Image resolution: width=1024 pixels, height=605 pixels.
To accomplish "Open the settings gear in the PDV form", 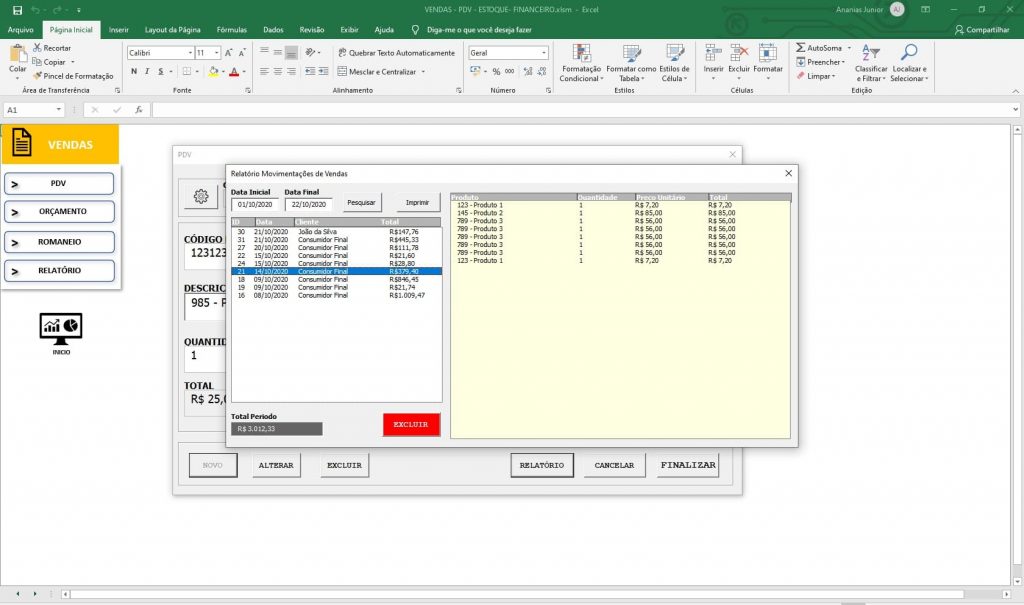I will 201,196.
